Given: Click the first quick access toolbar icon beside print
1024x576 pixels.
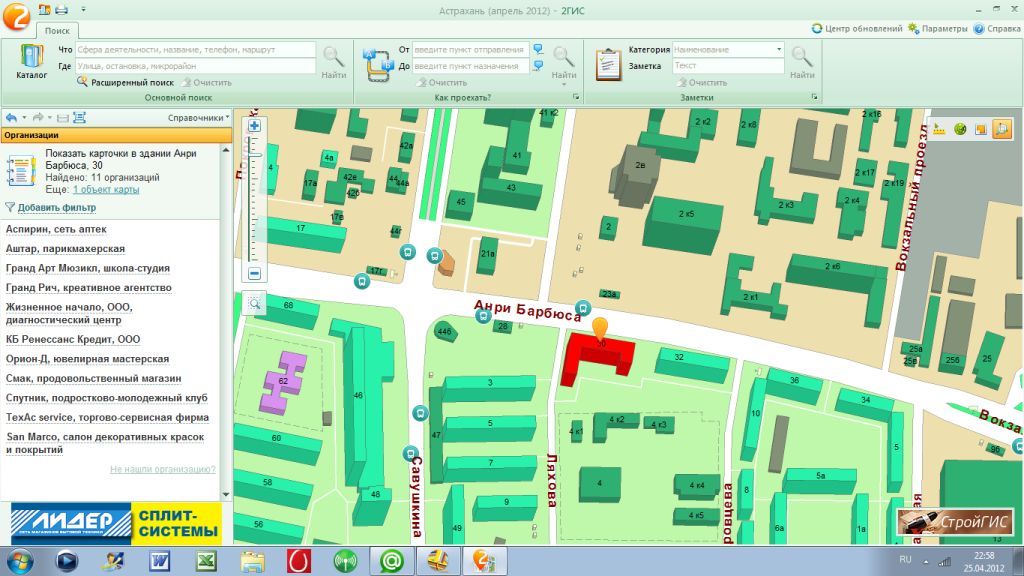Looking at the screenshot, I should tap(44, 9).
